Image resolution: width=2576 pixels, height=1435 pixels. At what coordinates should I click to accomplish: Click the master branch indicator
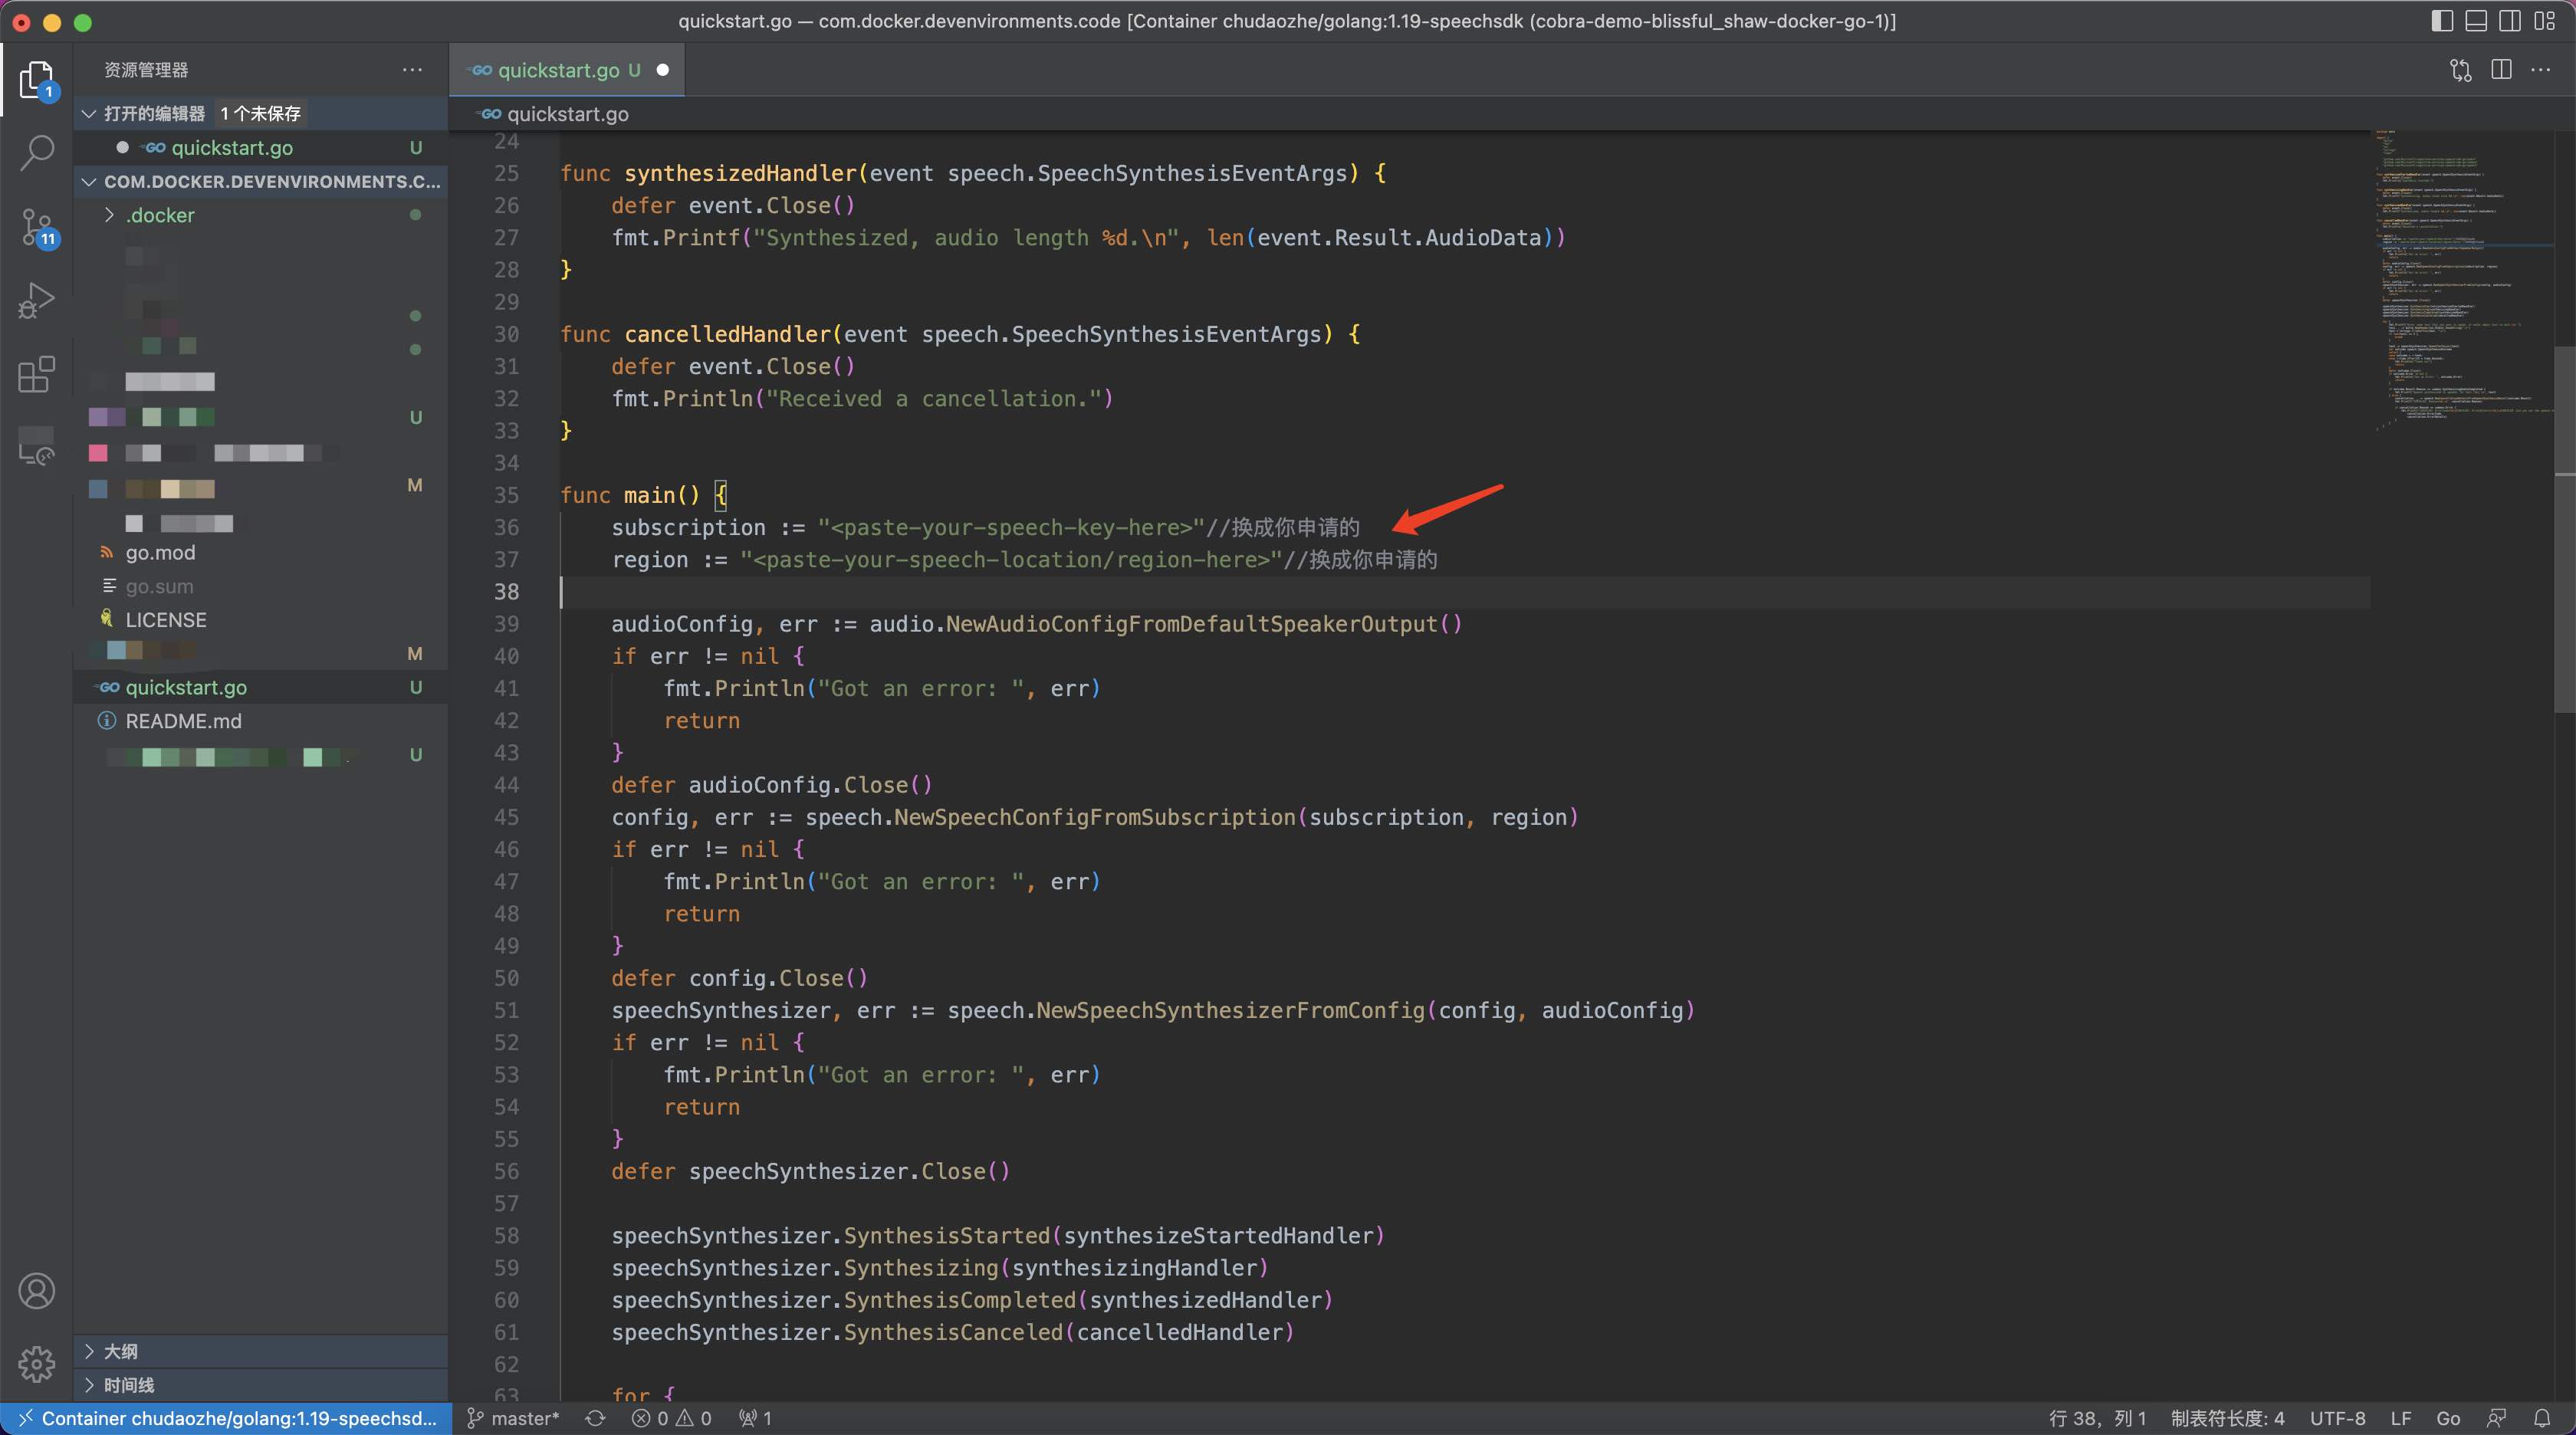[514, 1418]
